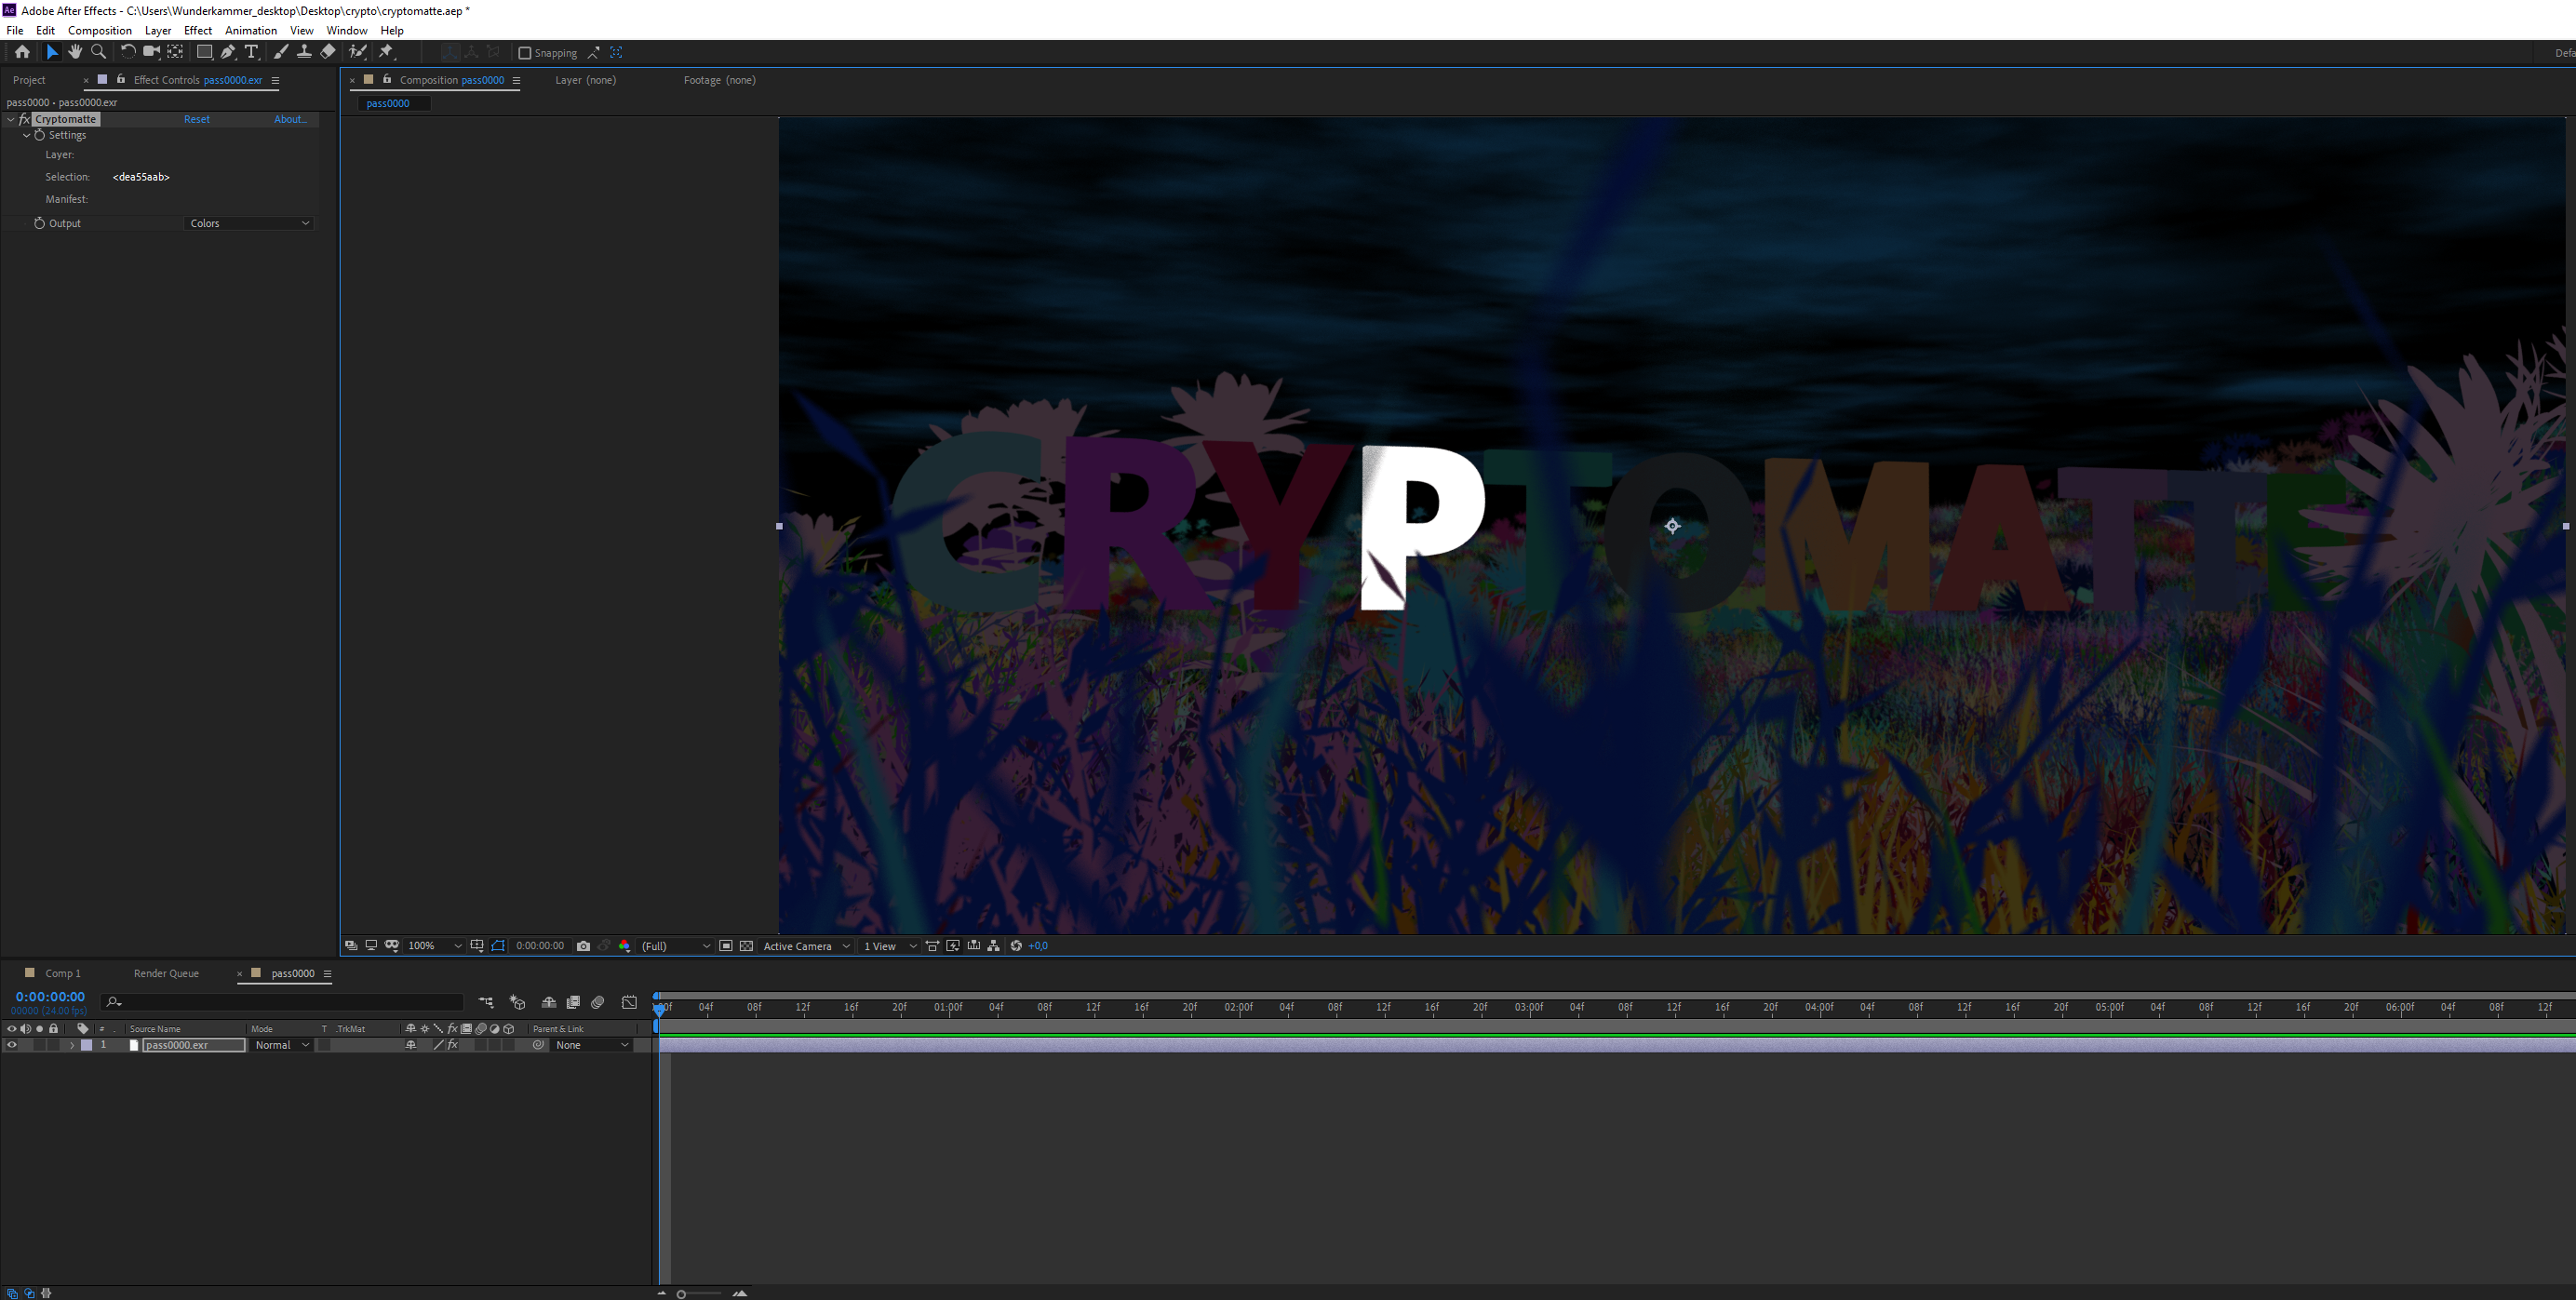Viewport: 2576px width, 1300px height.
Task: Switch to the Comp 1 timeline tab
Action: [x=62, y=973]
